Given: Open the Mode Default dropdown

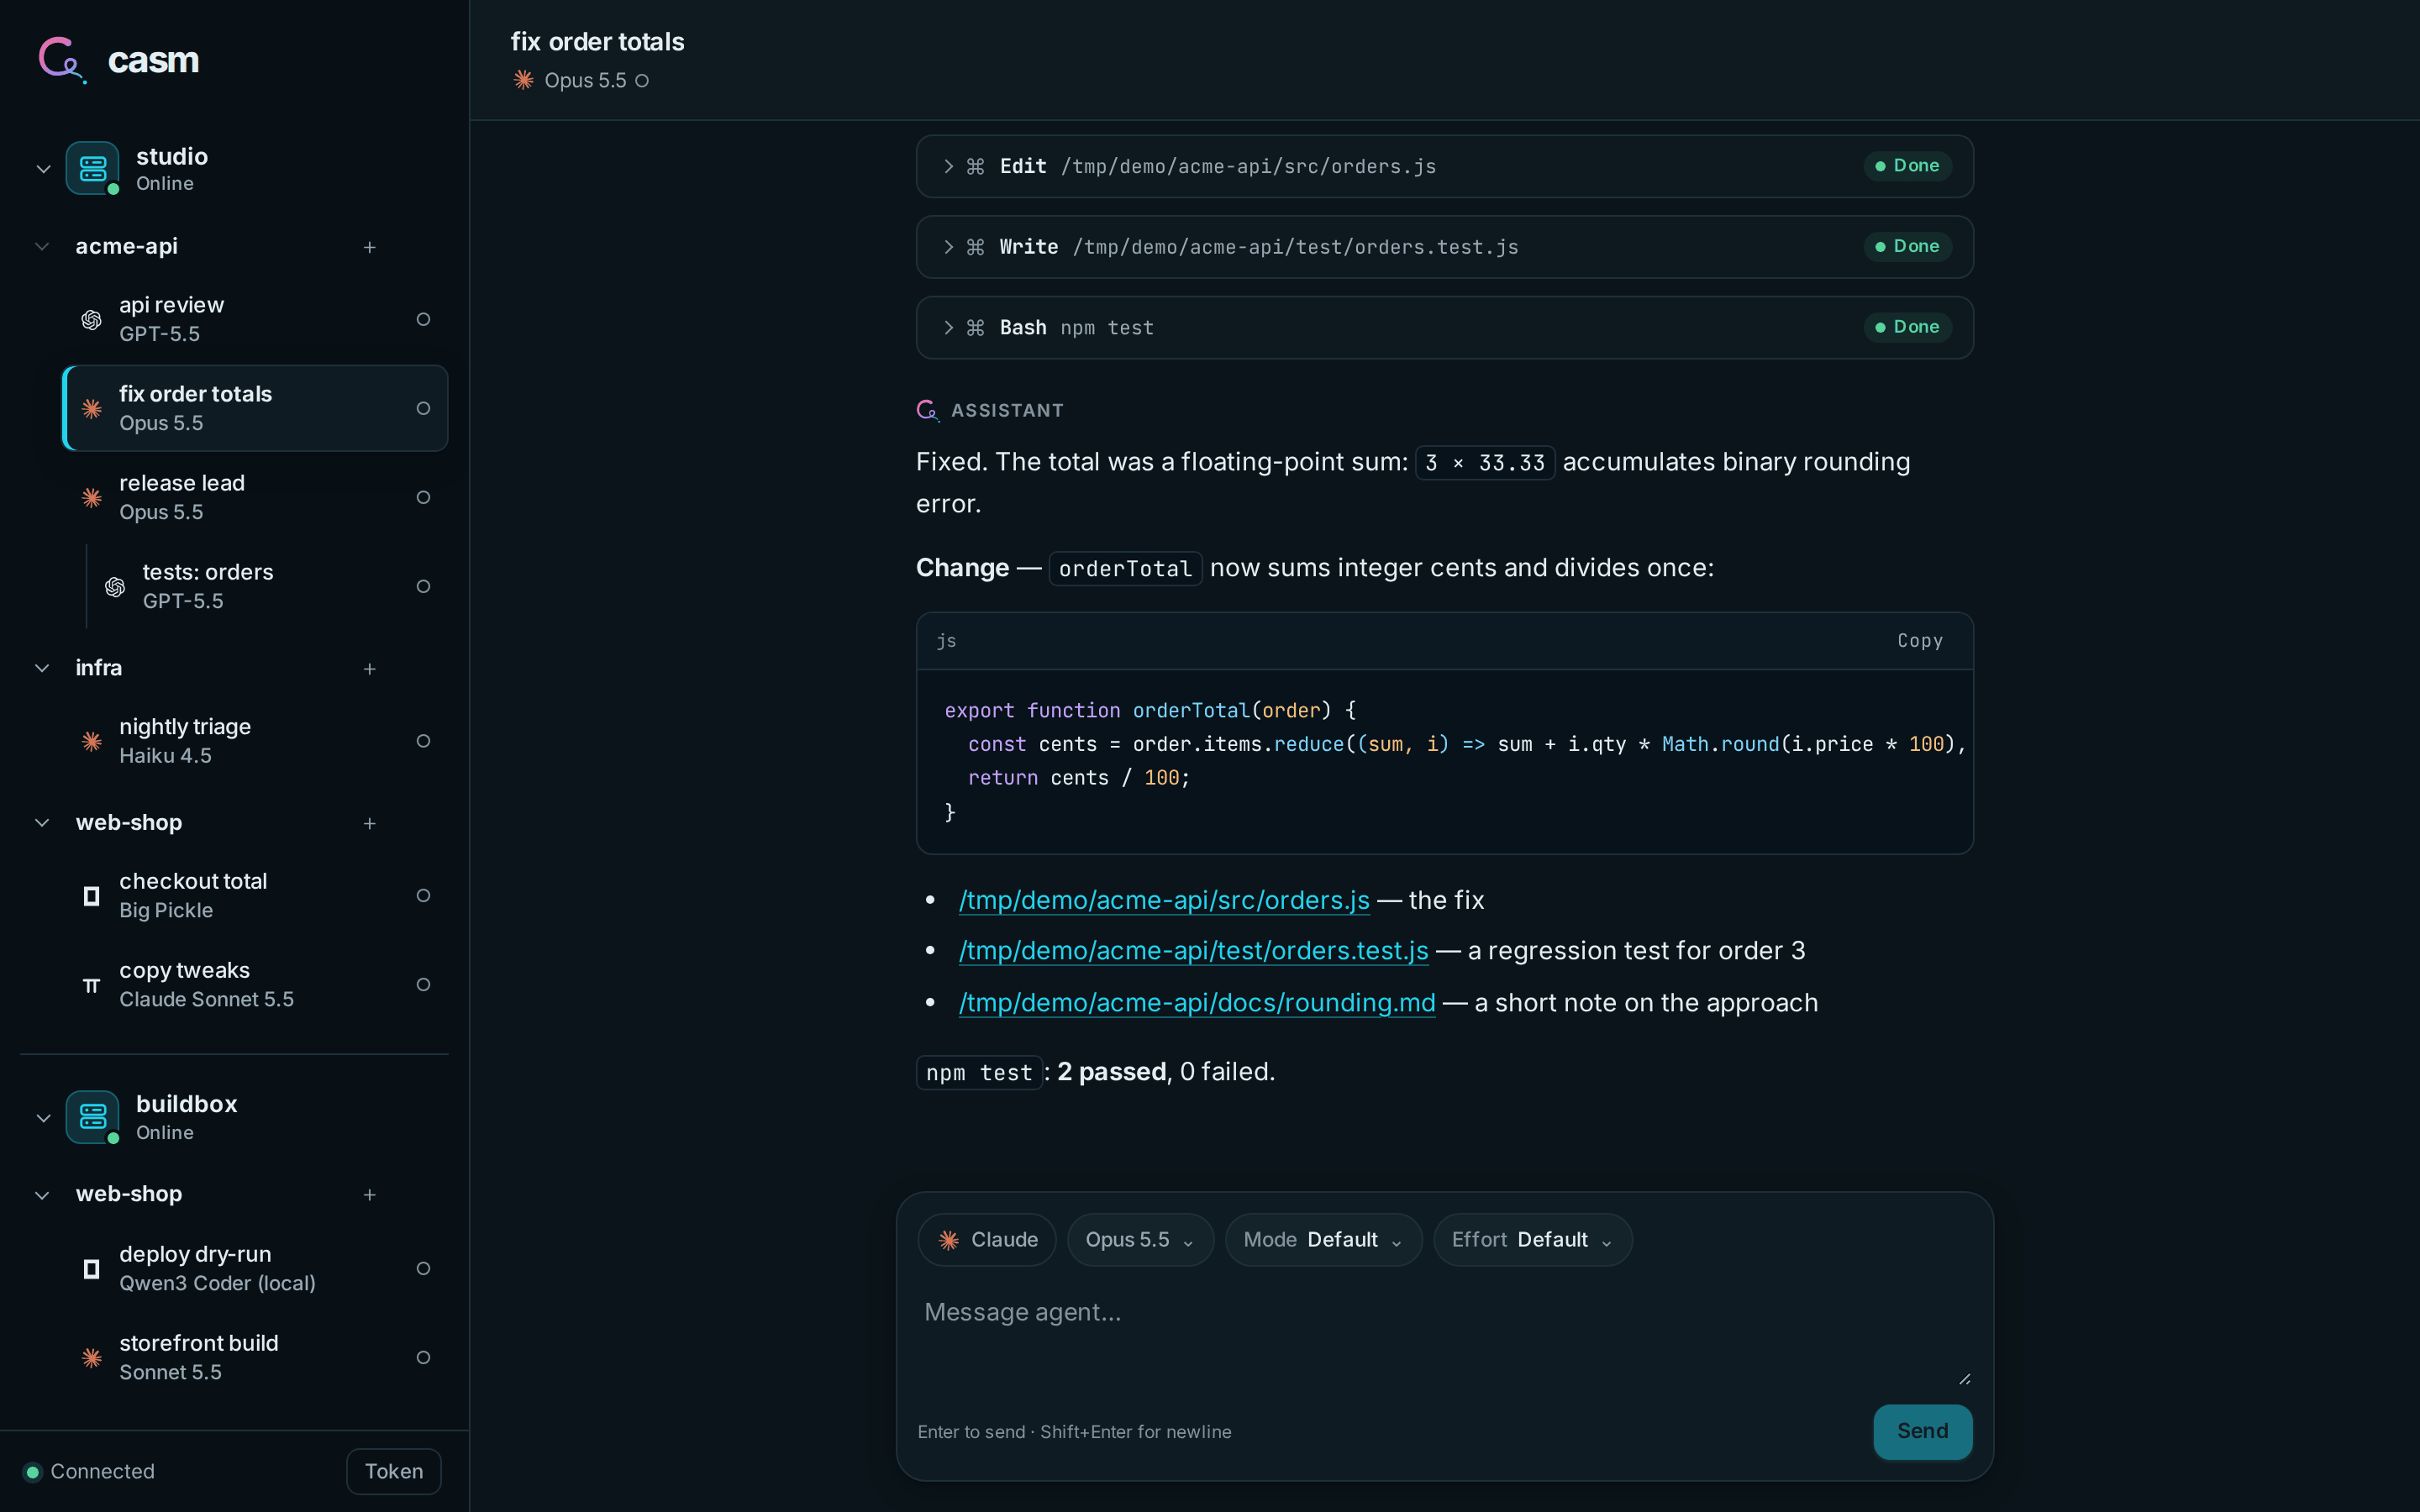Looking at the screenshot, I should [x=1323, y=1240].
